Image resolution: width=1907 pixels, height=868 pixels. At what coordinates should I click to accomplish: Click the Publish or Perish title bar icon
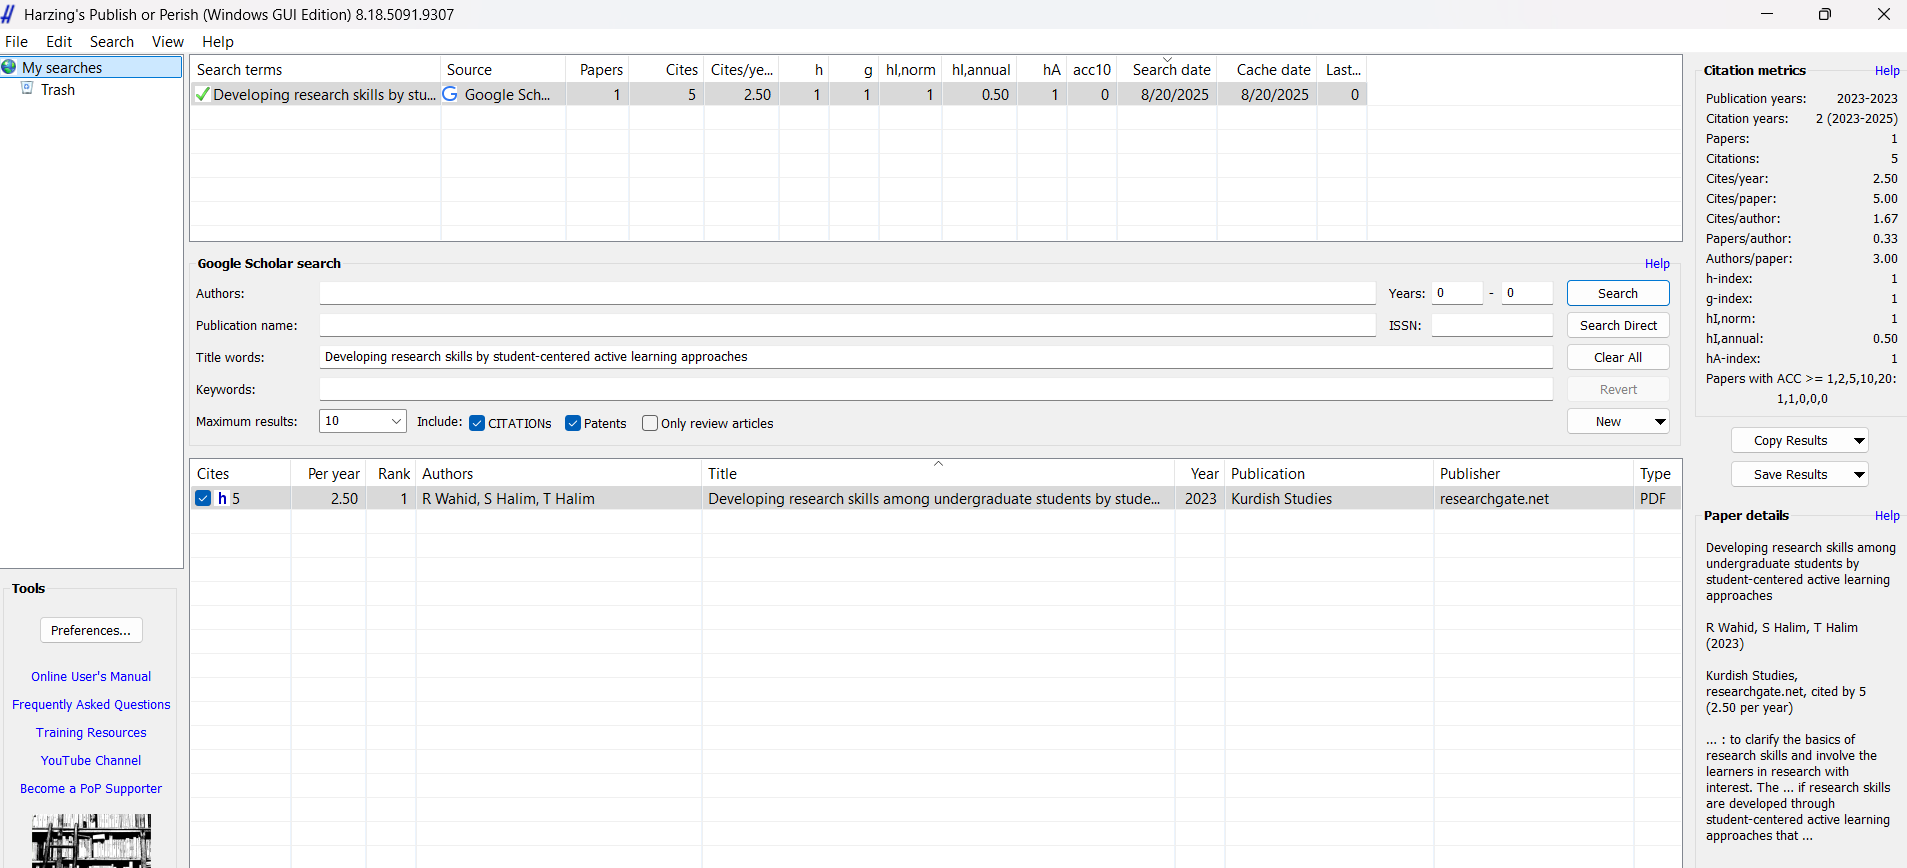pos(9,14)
